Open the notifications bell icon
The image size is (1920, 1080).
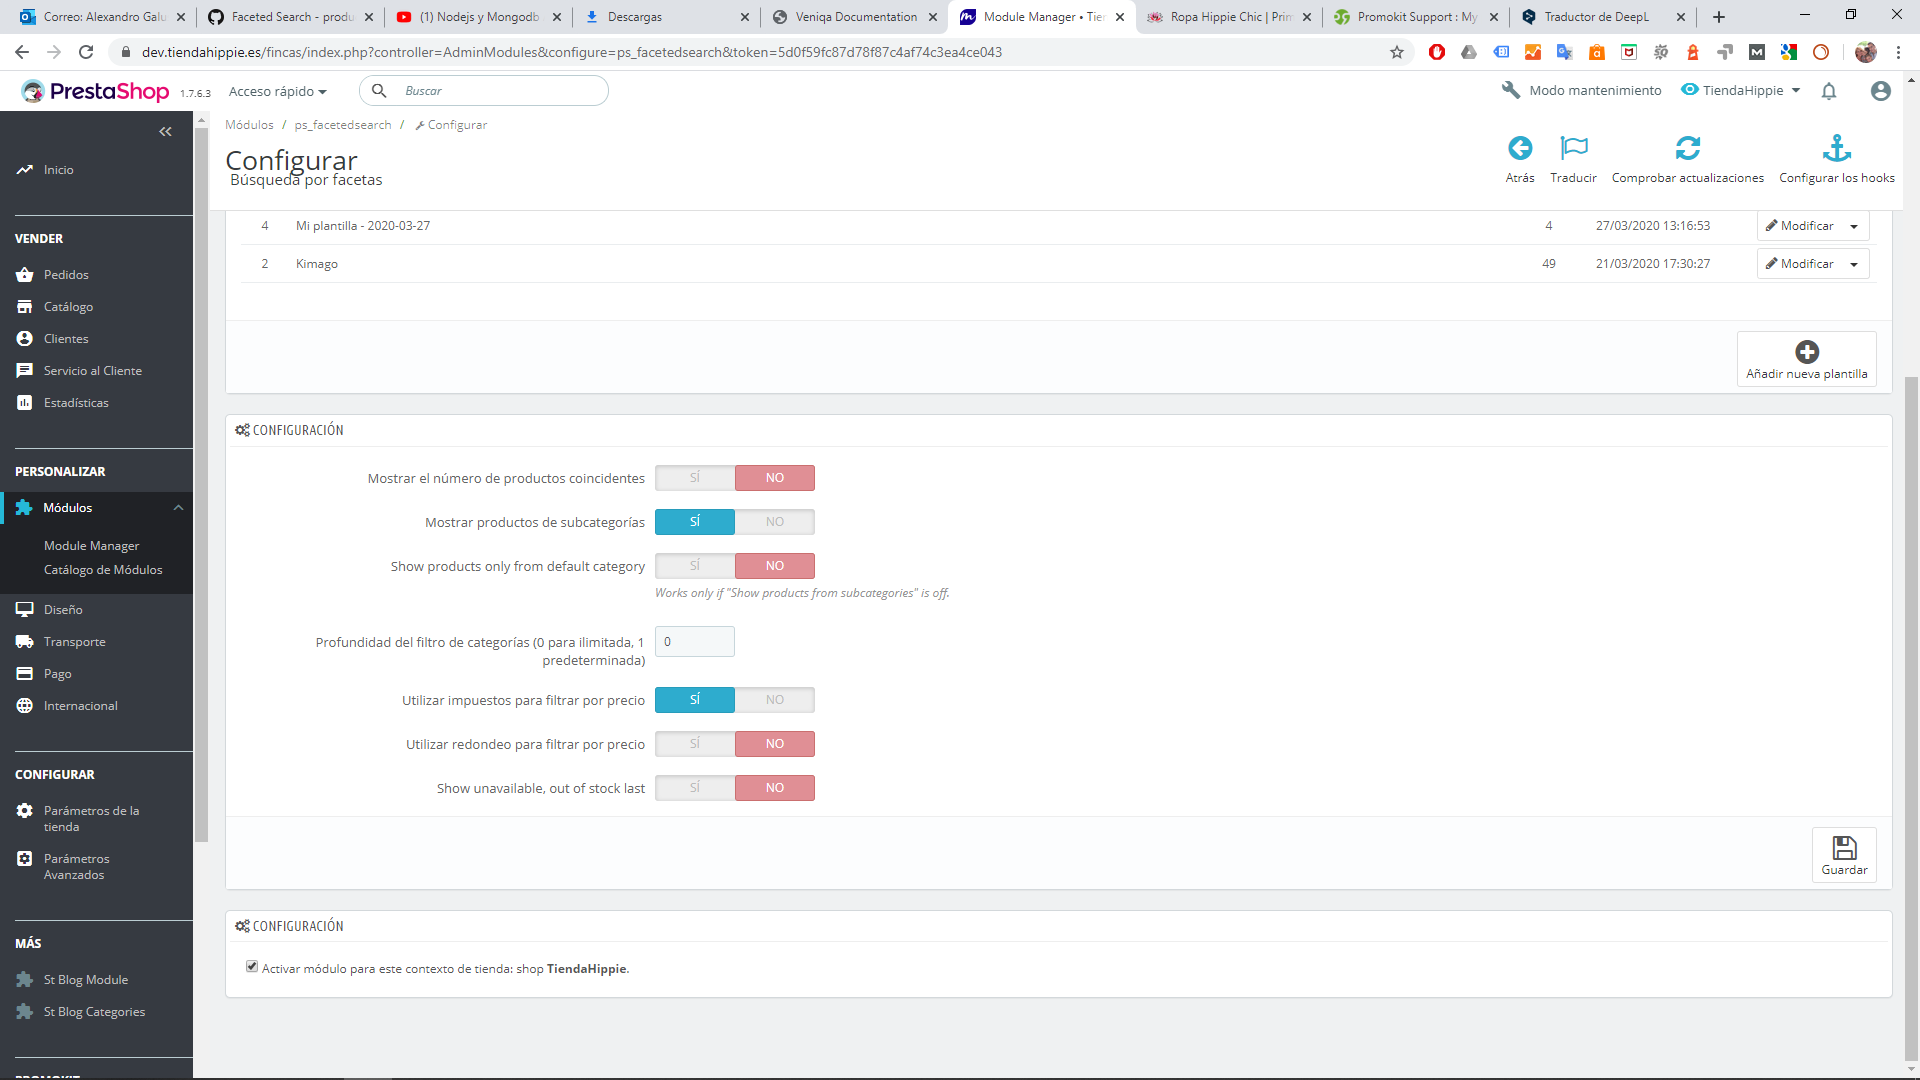[1829, 91]
